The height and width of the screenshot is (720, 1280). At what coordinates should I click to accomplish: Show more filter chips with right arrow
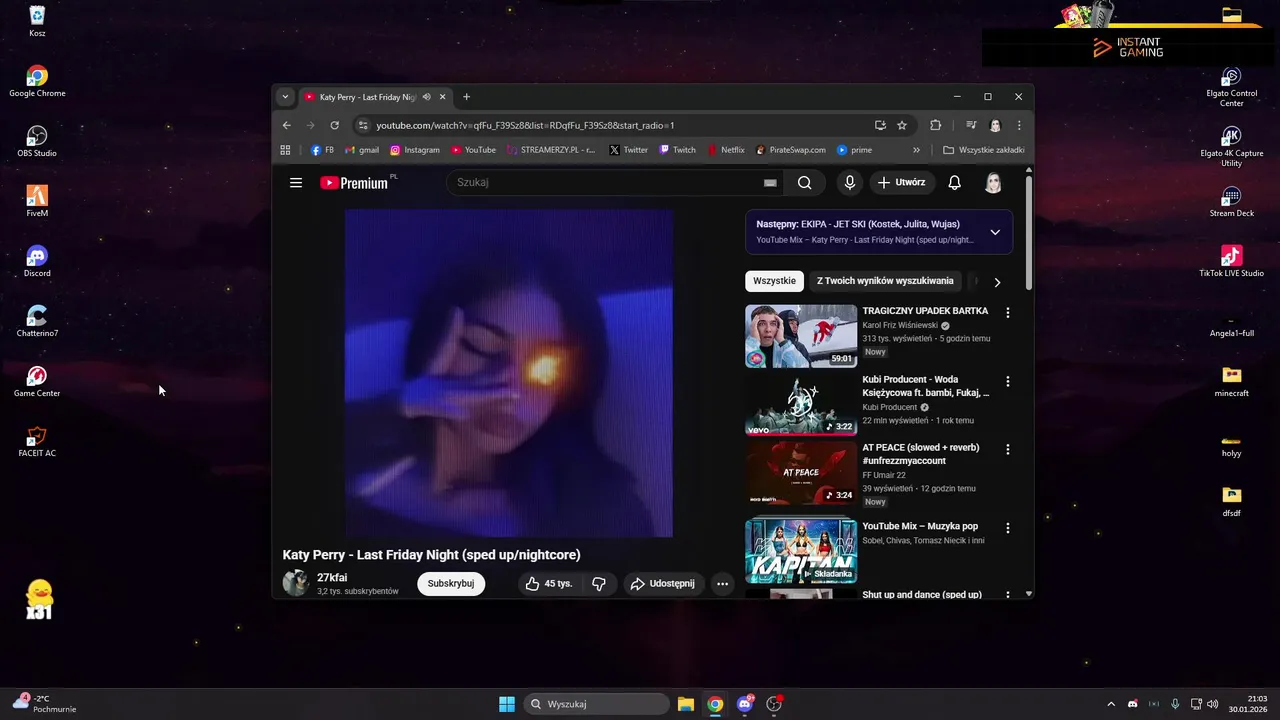coord(997,282)
